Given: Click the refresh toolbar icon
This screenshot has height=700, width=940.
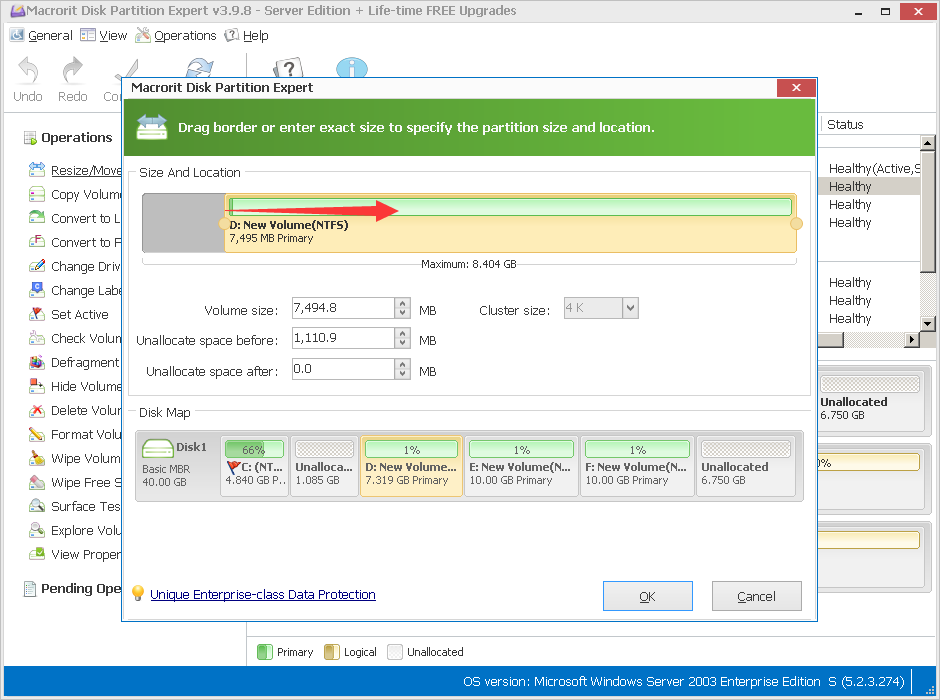Looking at the screenshot, I should click(200, 68).
